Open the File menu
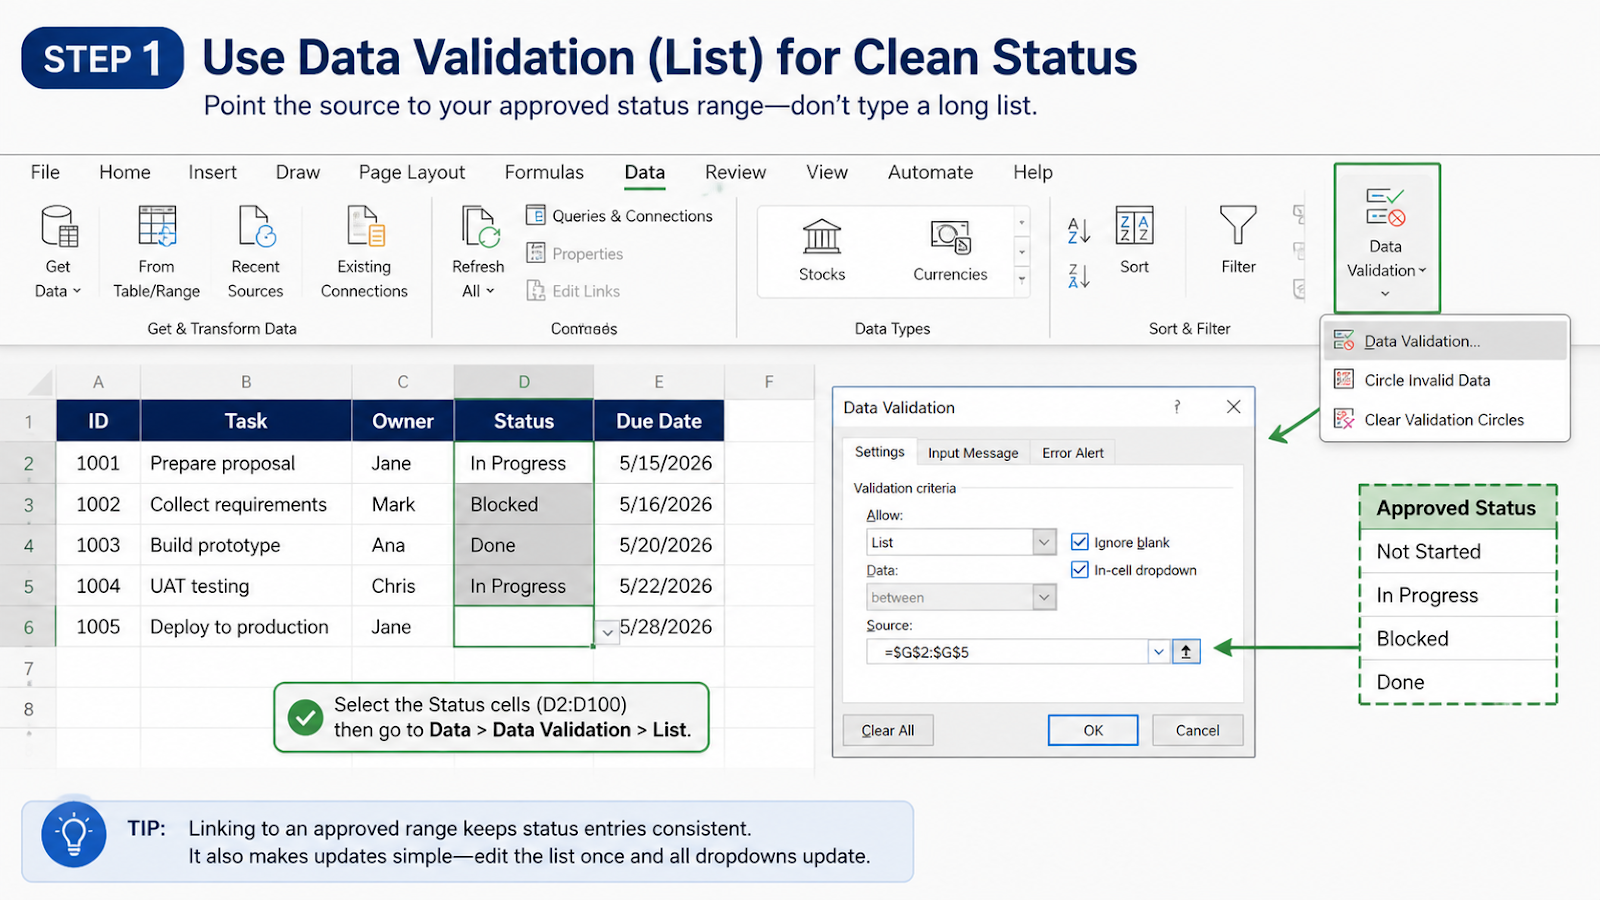This screenshot has height=900, width=1600. click(x=45, y=172)
